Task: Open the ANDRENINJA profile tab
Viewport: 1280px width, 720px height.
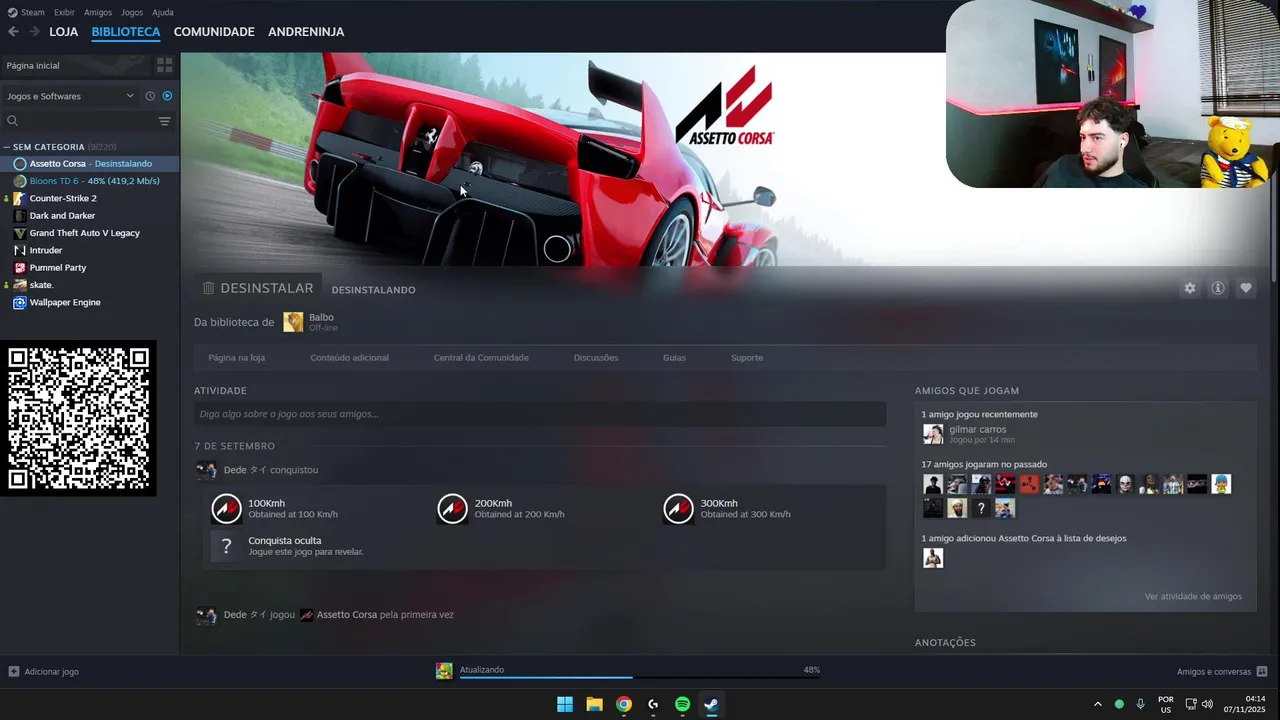Action: point(306,32)
